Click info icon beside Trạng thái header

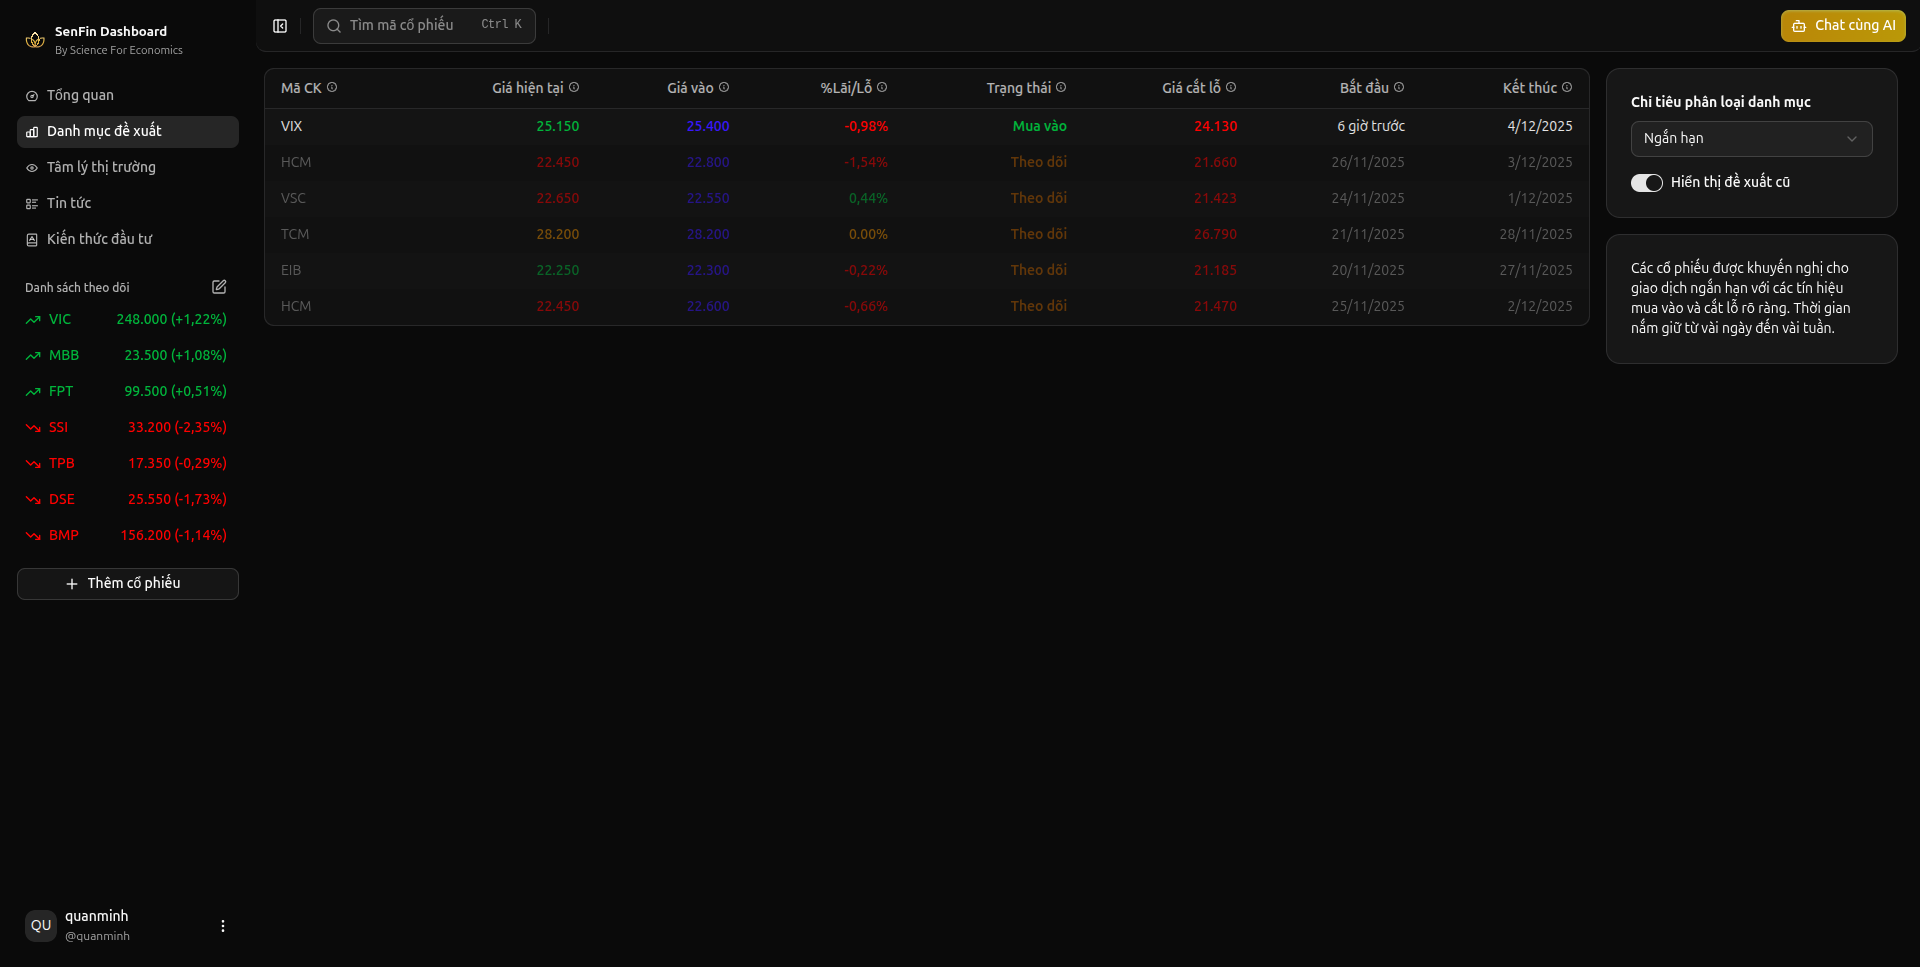(x=1061, y=88)
